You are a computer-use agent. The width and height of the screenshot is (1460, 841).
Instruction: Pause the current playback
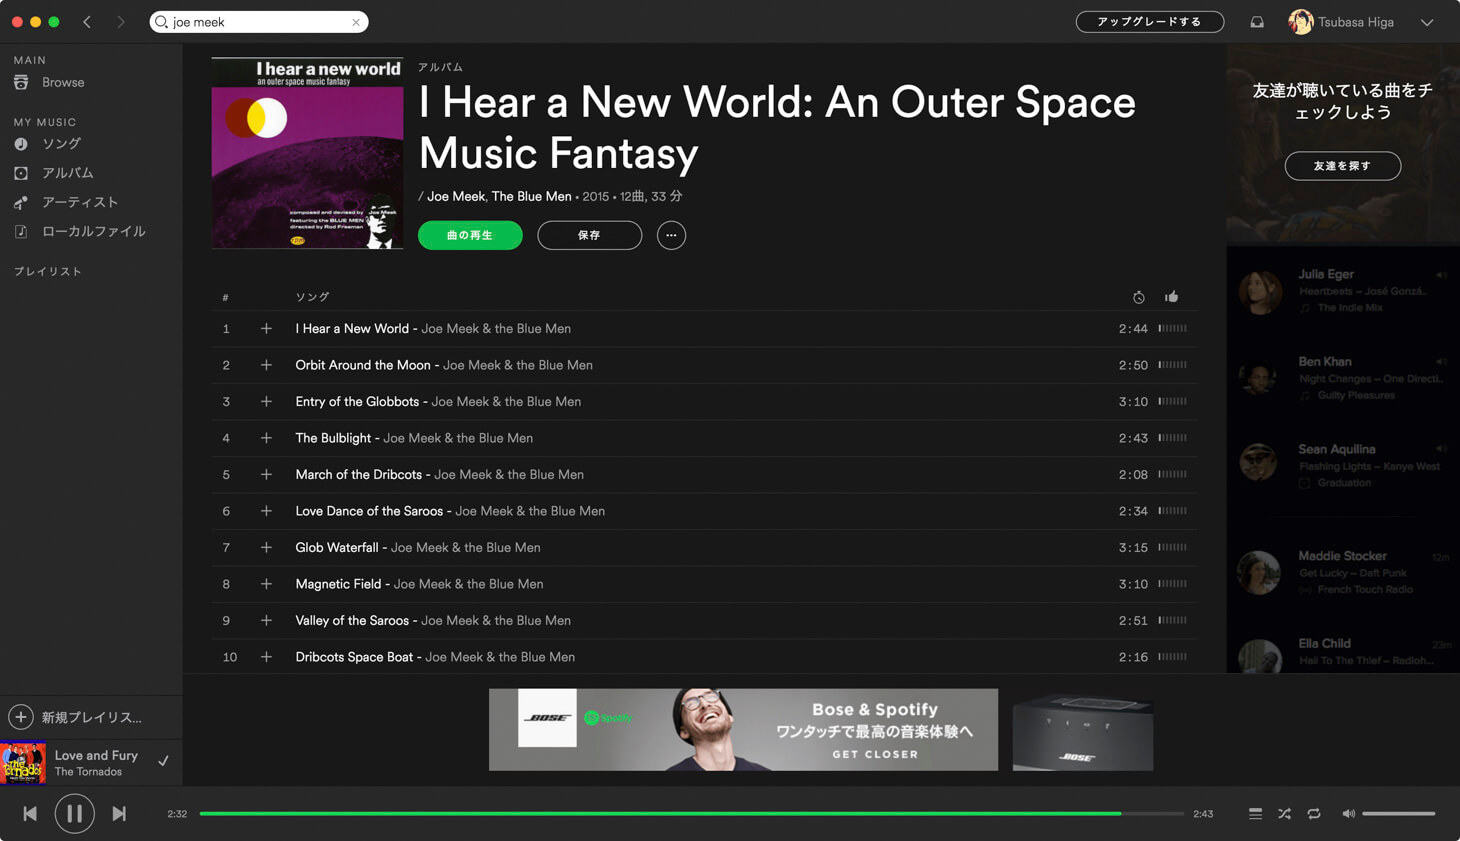74,814
